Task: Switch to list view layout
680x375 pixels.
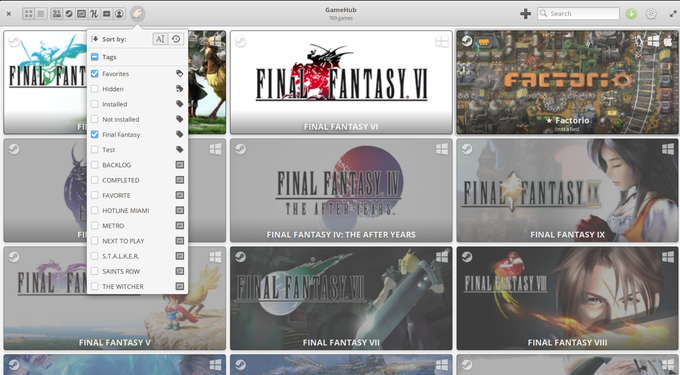Action: (41, 14)
